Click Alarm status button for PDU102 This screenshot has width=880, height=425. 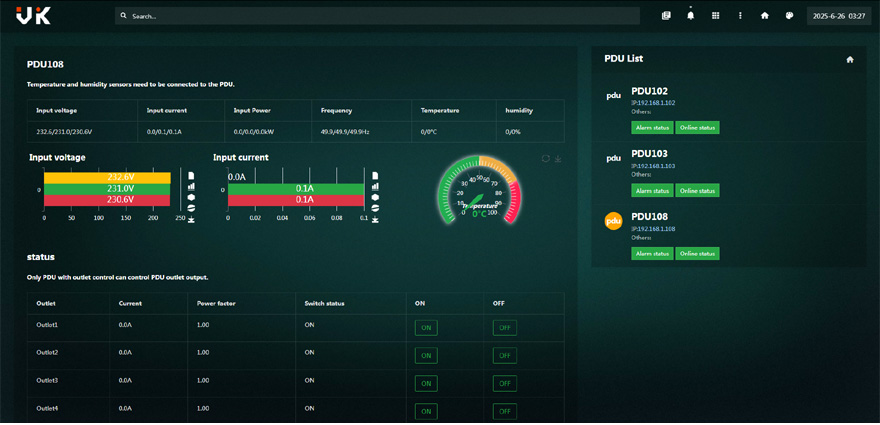(652, 128)
